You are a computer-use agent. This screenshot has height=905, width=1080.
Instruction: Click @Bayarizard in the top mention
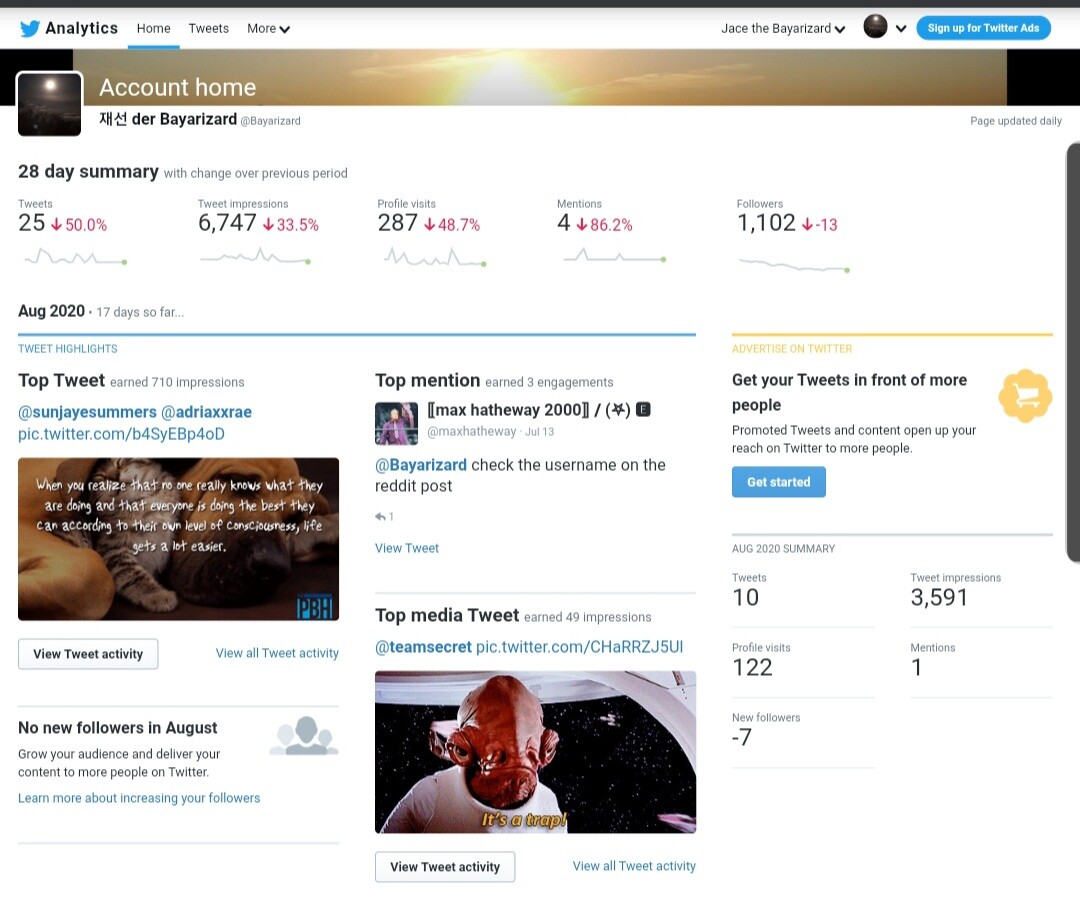pyautogui.click(x=421, y=465)
